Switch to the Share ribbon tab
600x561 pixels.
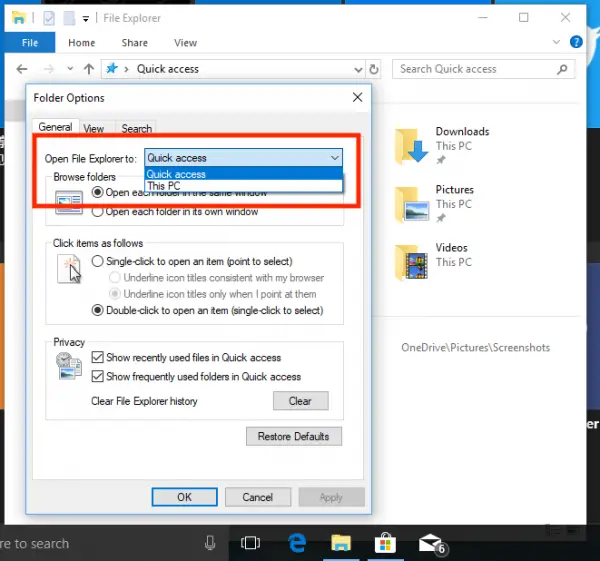[x=135, y=42]
